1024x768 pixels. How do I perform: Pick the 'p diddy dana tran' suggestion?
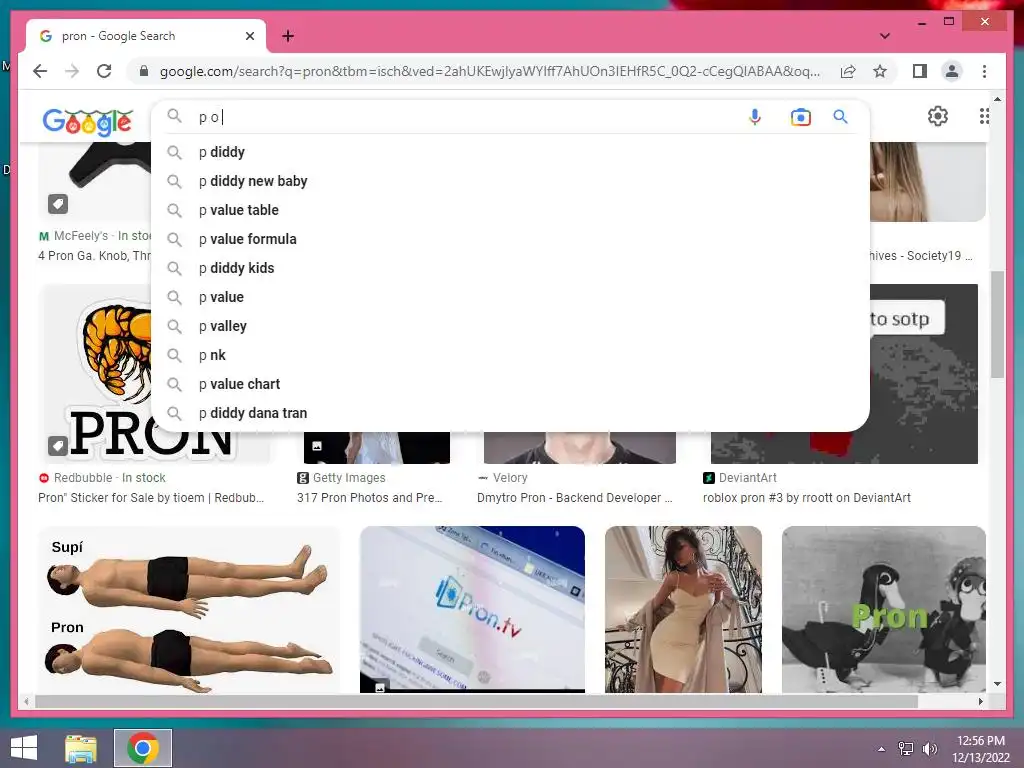click(509, 413)
